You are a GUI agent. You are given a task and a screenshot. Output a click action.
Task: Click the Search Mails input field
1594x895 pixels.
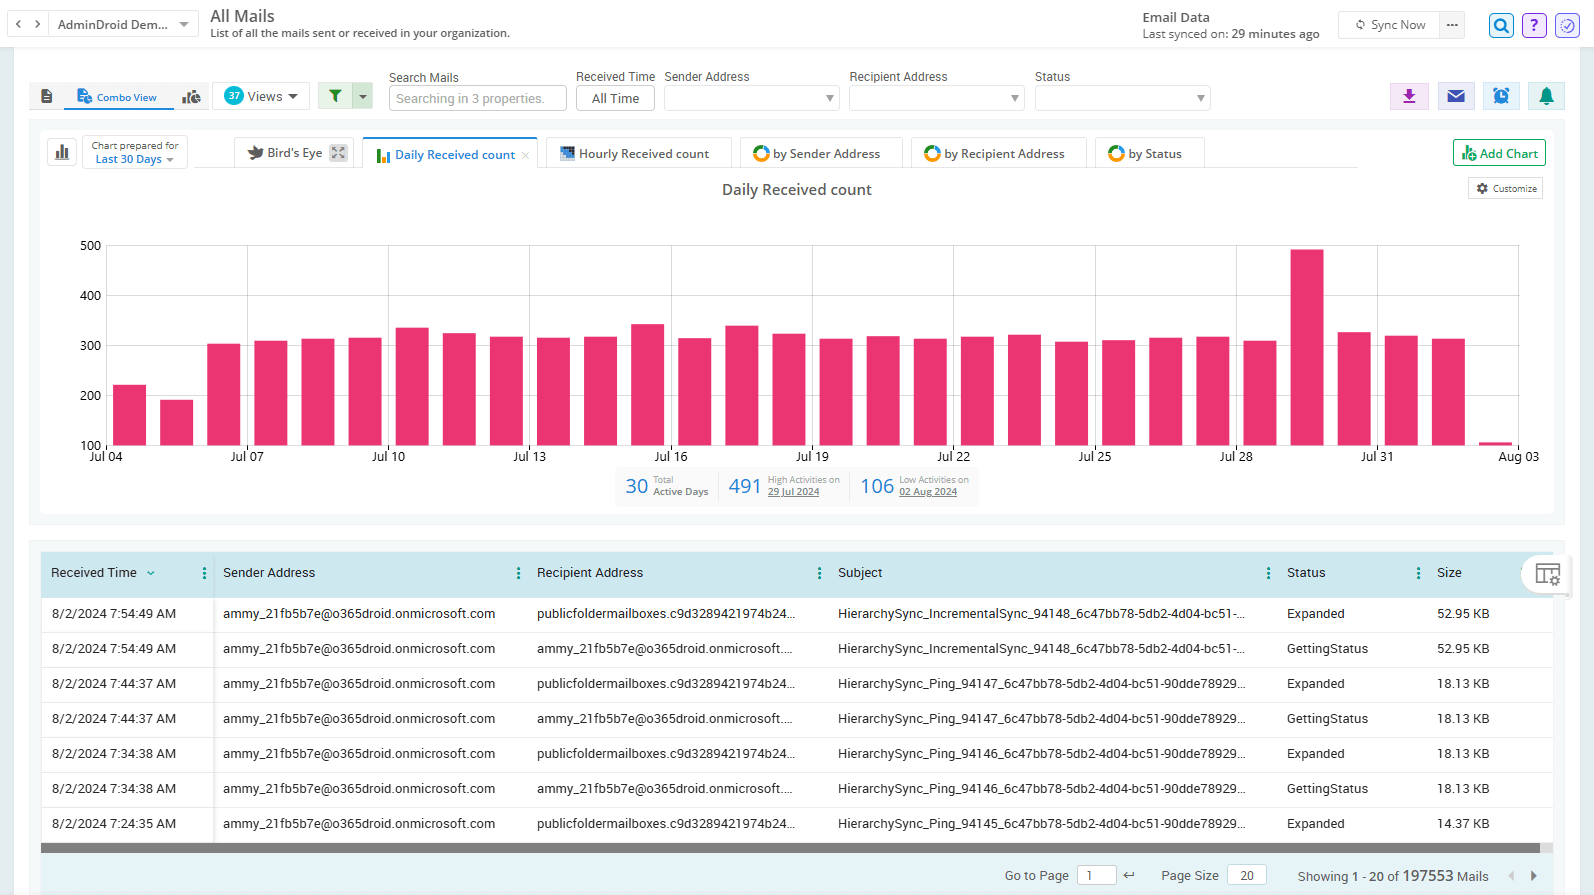coord(477,98)
